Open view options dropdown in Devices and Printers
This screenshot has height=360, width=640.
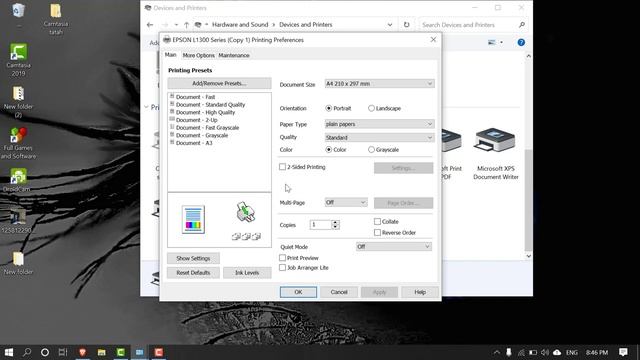coord(501,42)
